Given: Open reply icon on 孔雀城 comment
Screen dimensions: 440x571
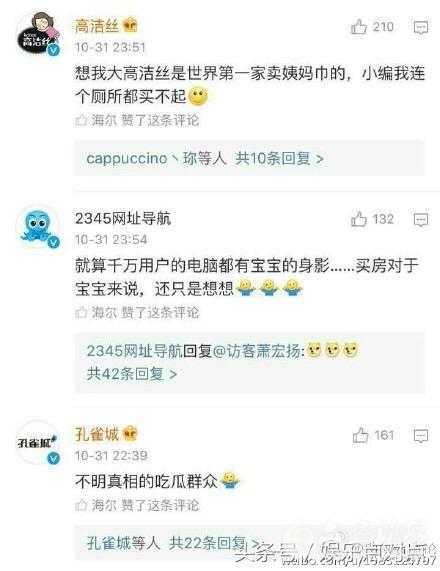Looking at the screenshot, I should [421, 435].
